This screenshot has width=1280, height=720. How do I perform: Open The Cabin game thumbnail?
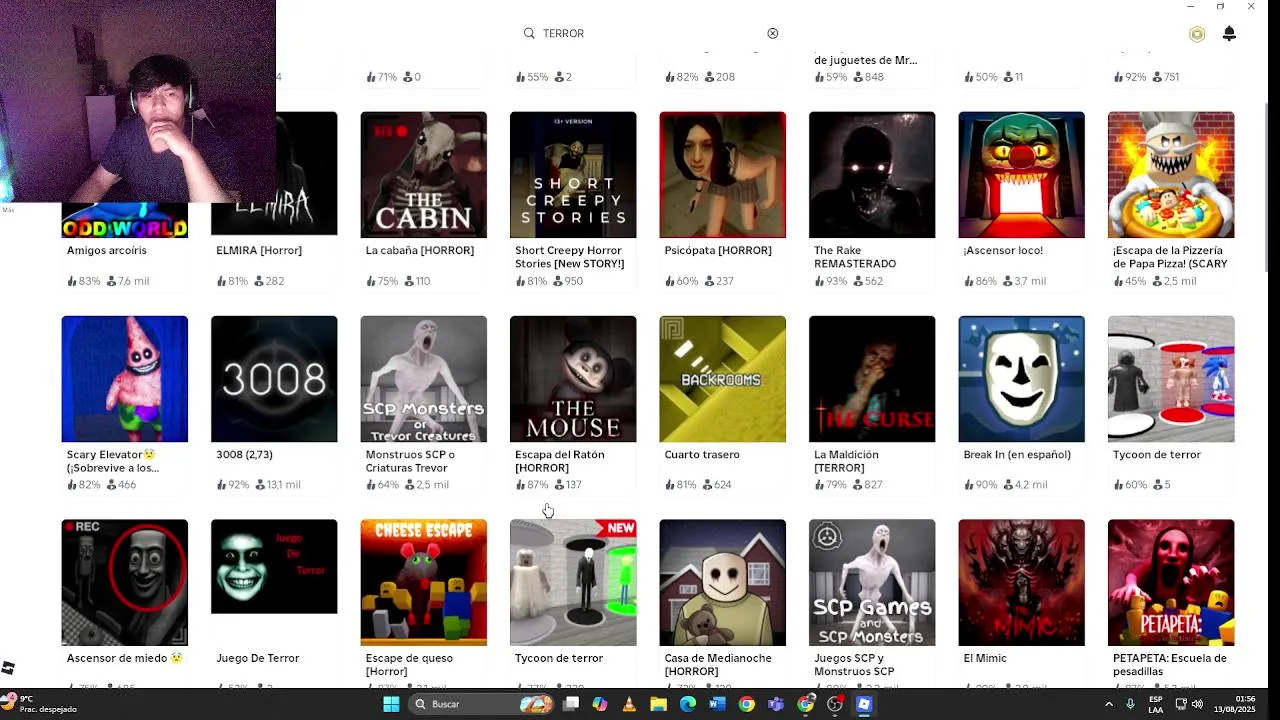point(423,175)
